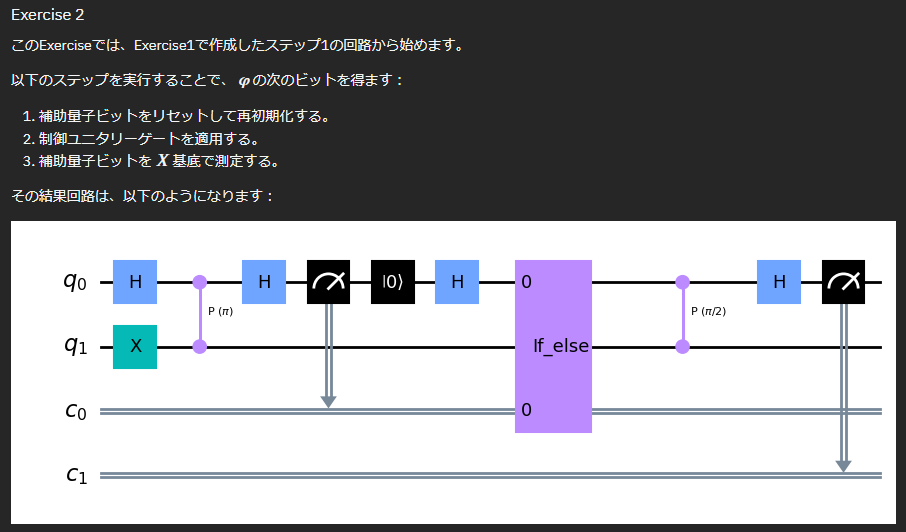Click the q1 control dot of P(π) gate
This screenshot has height=532, width=906.
199,347
